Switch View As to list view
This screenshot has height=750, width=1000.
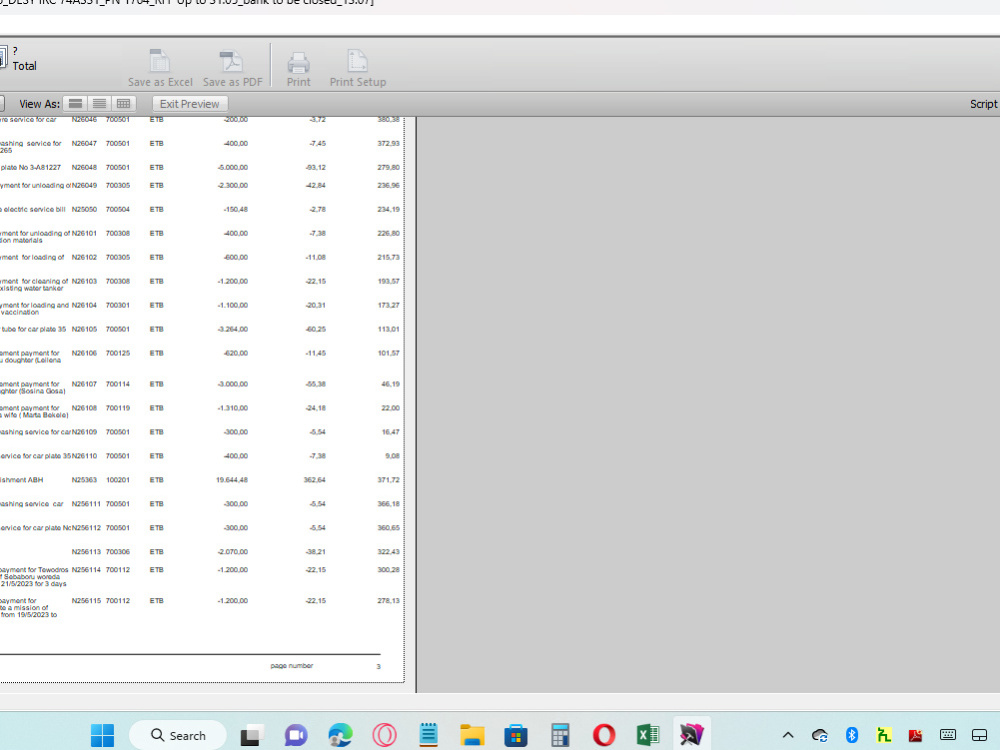(99, 104)
